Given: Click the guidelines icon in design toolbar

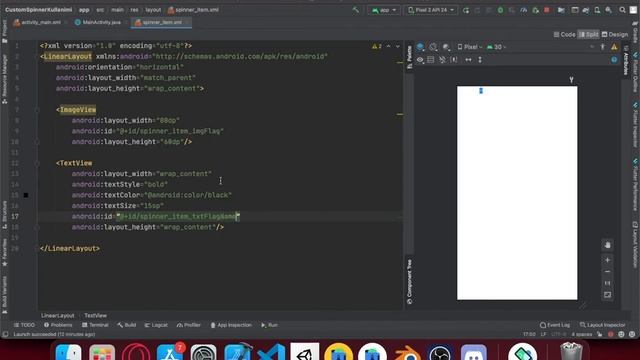Looking at the screenshot, I should [x=454, y=60].
